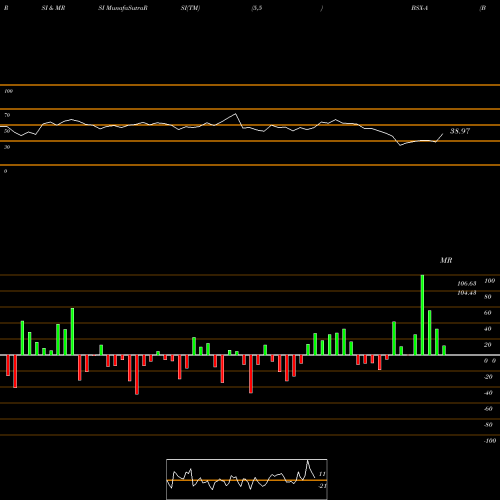Click the '(3,5' parameter text in header
Image resolution: width=500 pixels, height=500 pixels.
click(x=257, y=8)
